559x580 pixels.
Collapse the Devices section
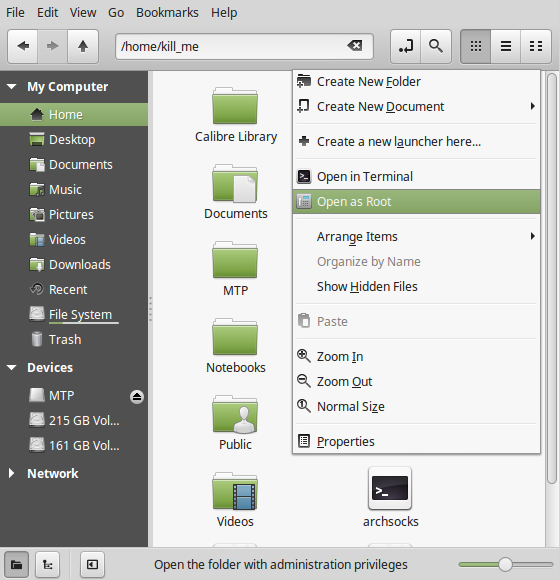coord(11,368)
